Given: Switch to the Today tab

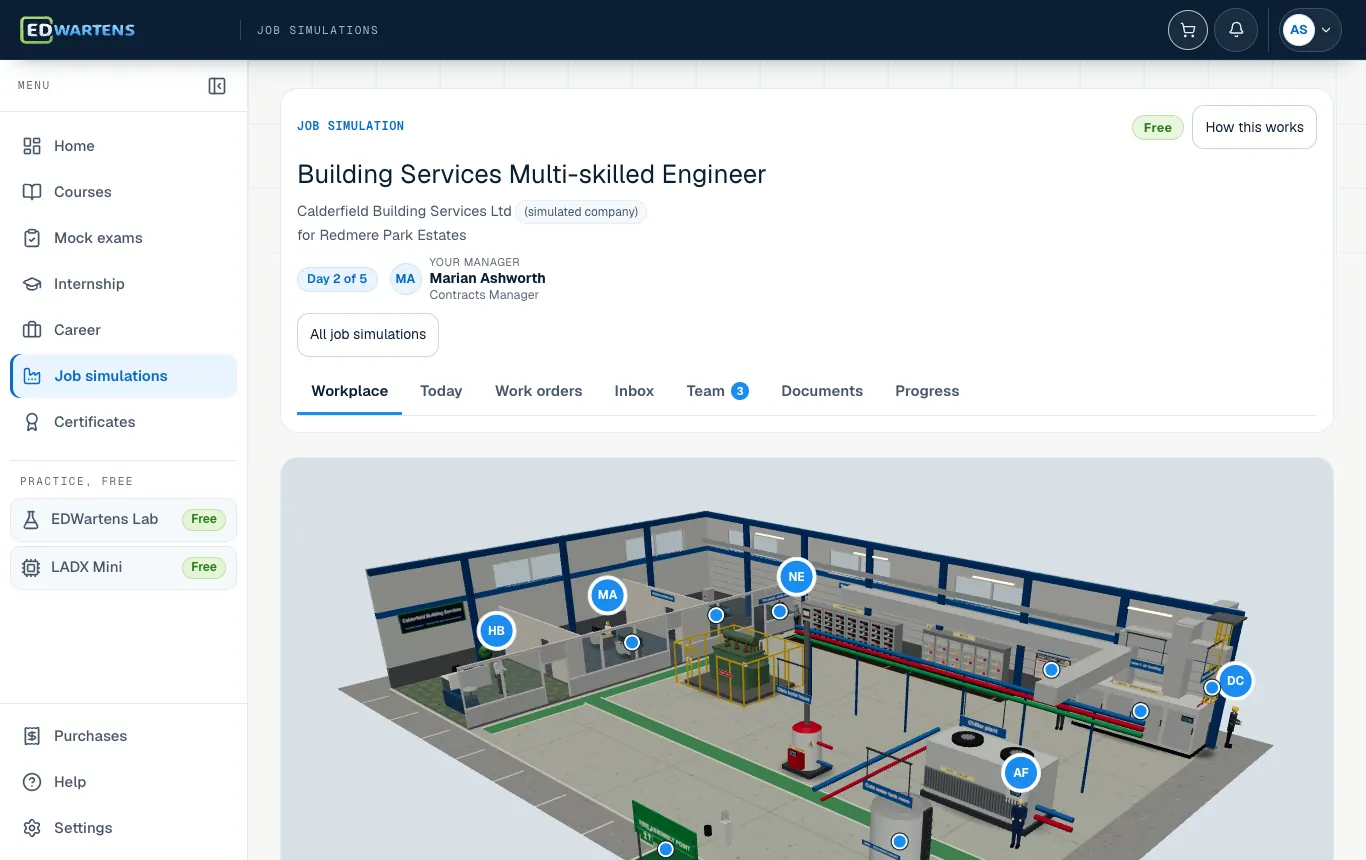Looking at the screenshot, I should click(x=441, y=391).
